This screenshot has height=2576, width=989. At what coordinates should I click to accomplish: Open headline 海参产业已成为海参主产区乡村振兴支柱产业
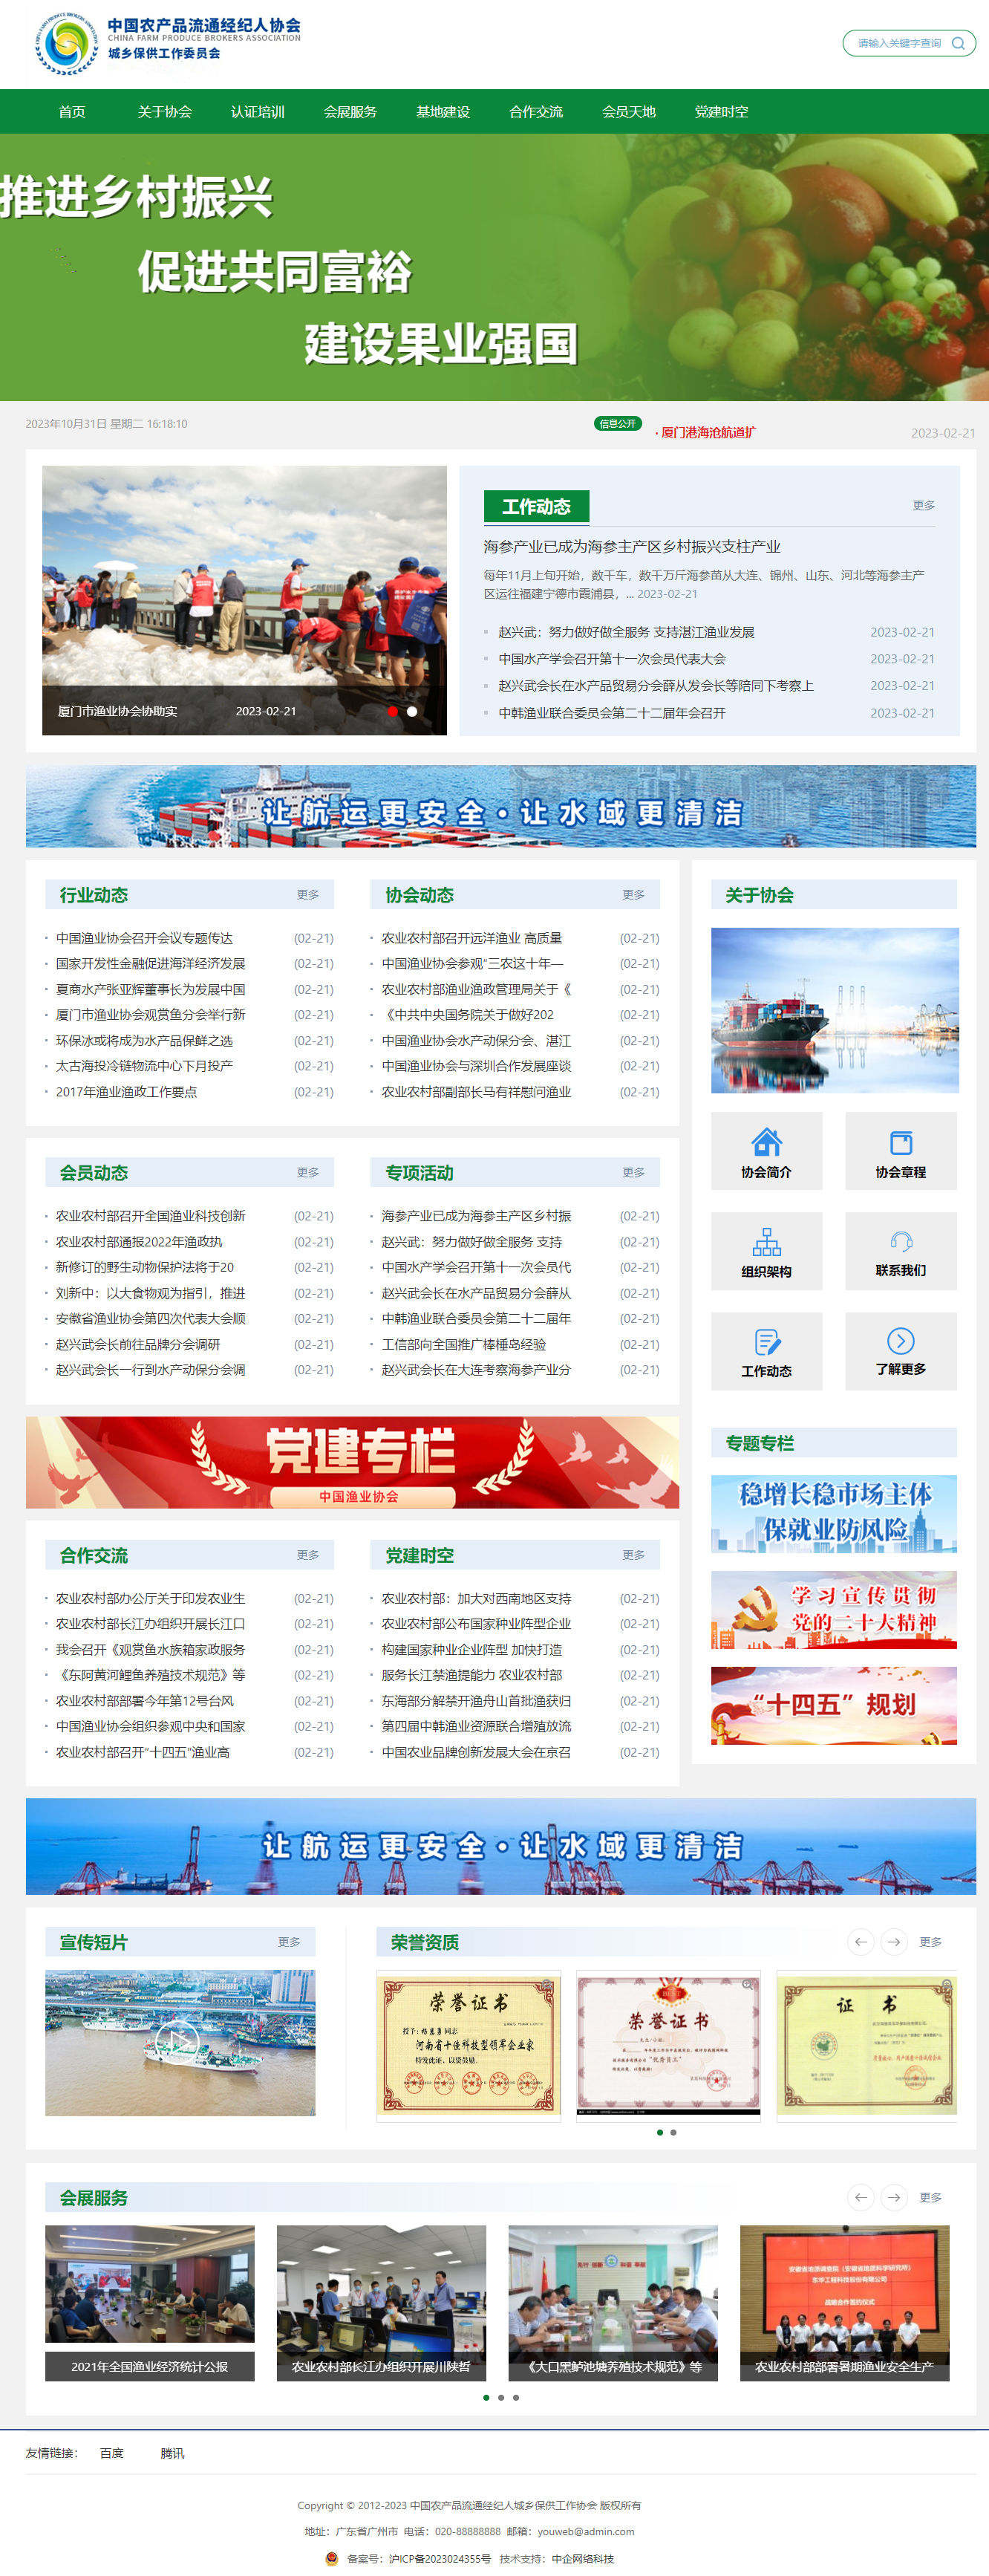pos(632,546)
